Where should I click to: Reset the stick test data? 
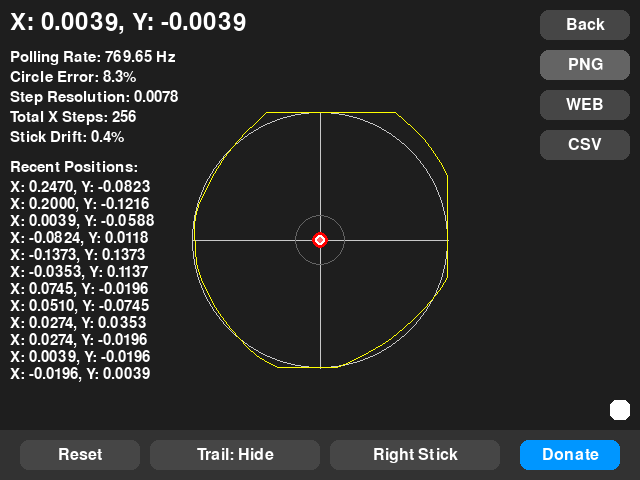pos(80,455)
